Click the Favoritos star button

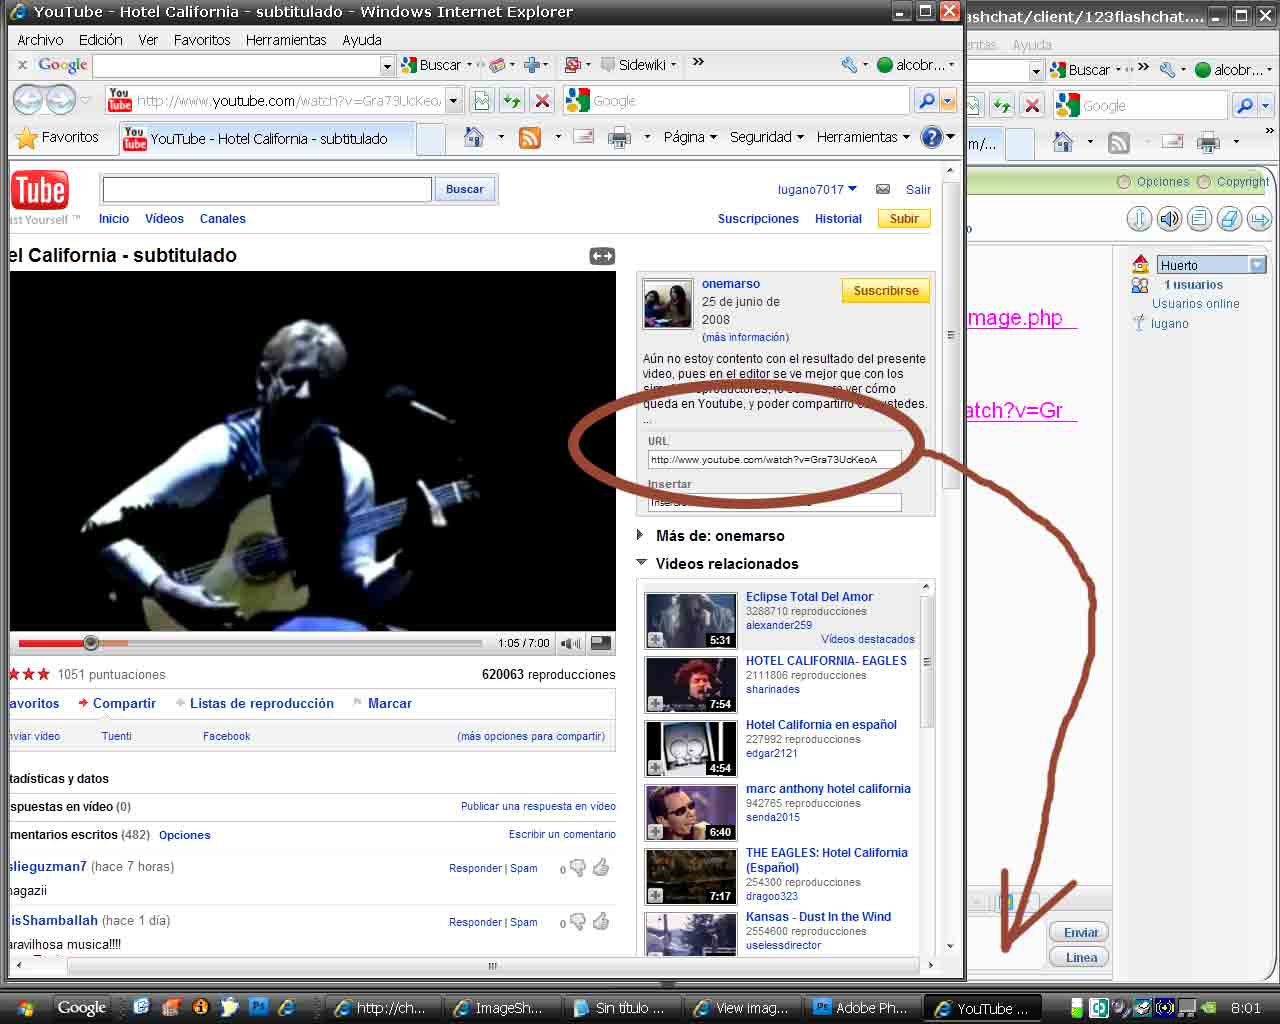point(58,137)
